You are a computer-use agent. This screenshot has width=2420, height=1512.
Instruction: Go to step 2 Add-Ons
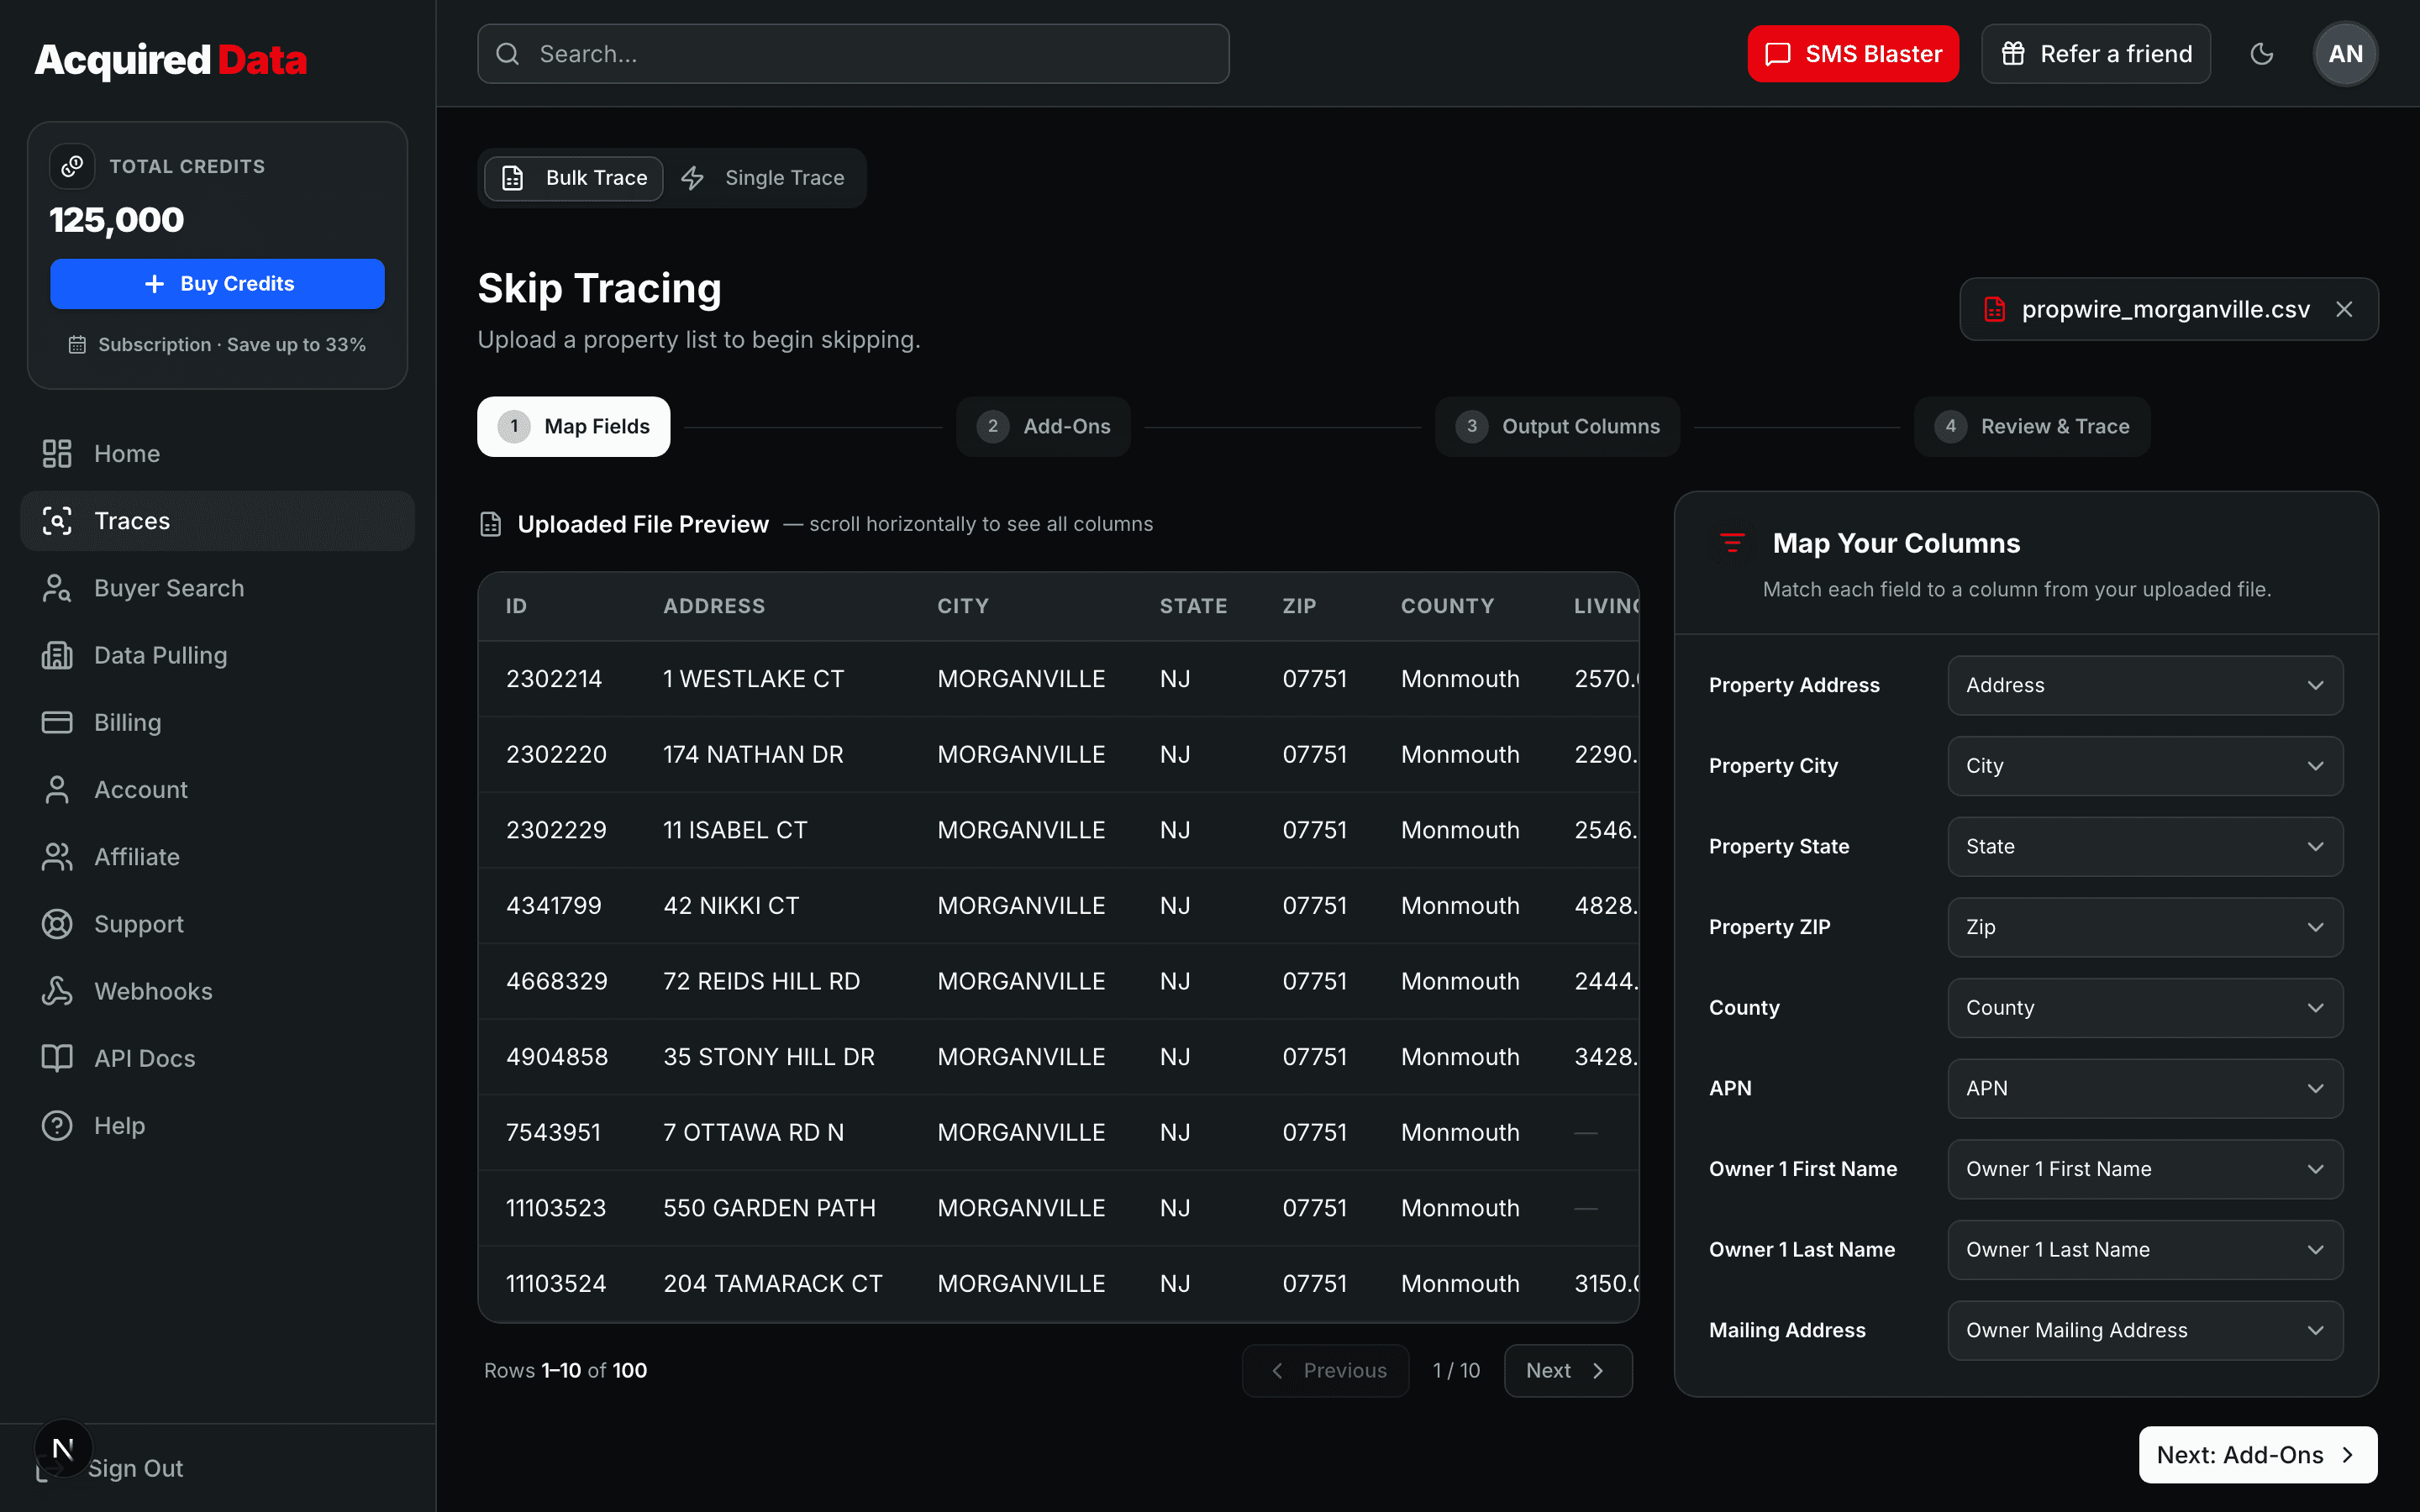[1043, 427]
